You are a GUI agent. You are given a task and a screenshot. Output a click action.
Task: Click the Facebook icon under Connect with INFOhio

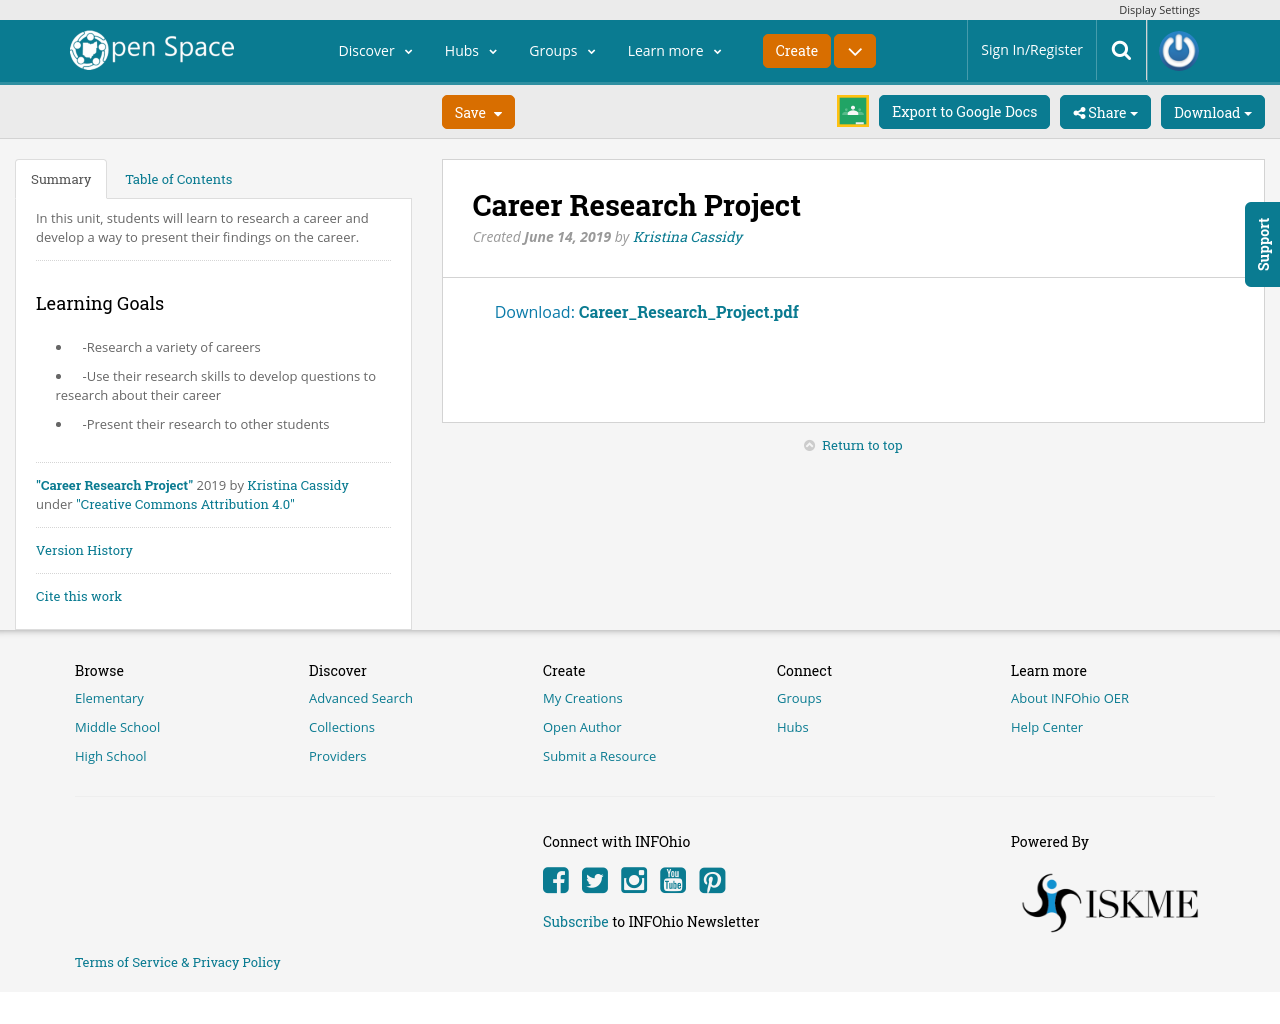[555, 878]
